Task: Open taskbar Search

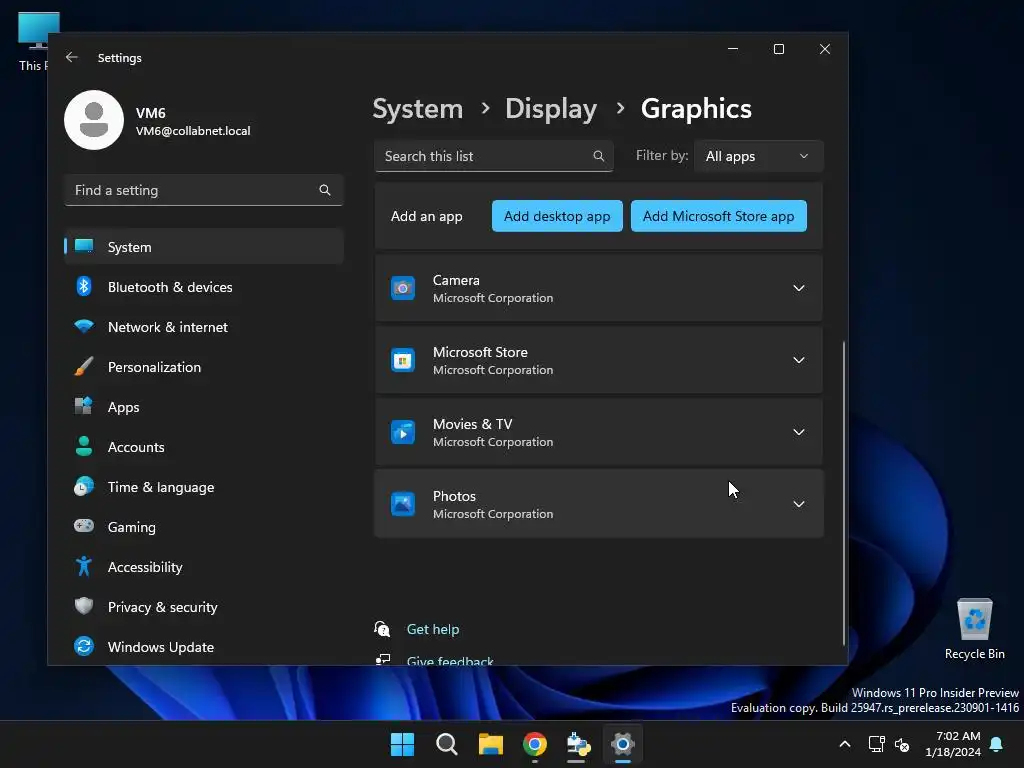Action: click(447, 744)
